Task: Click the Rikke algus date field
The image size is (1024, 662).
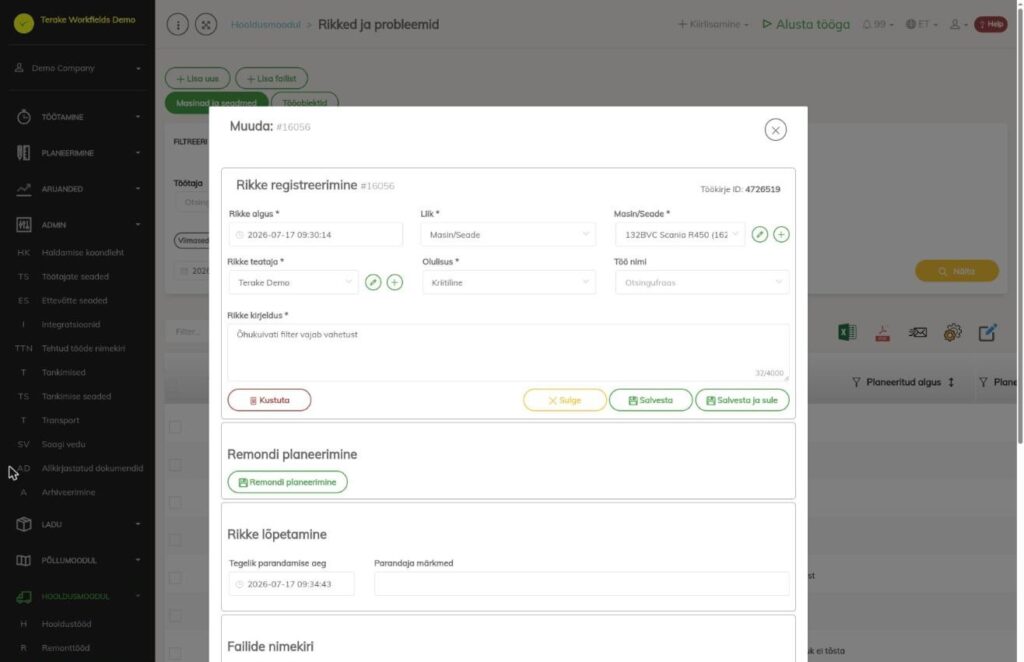Action: point(315,234)
